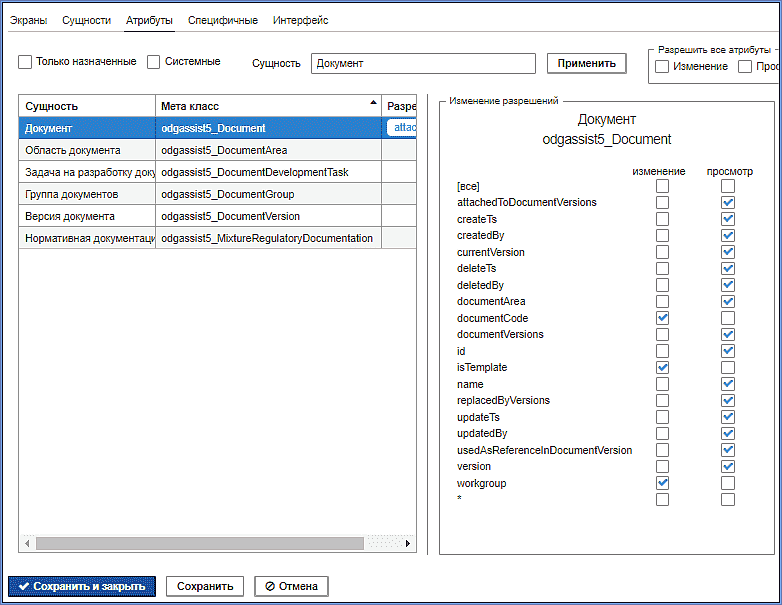Click the odgassist5_DocumentGroup cell
782x605 pixels.
click(x=268, y=194)
